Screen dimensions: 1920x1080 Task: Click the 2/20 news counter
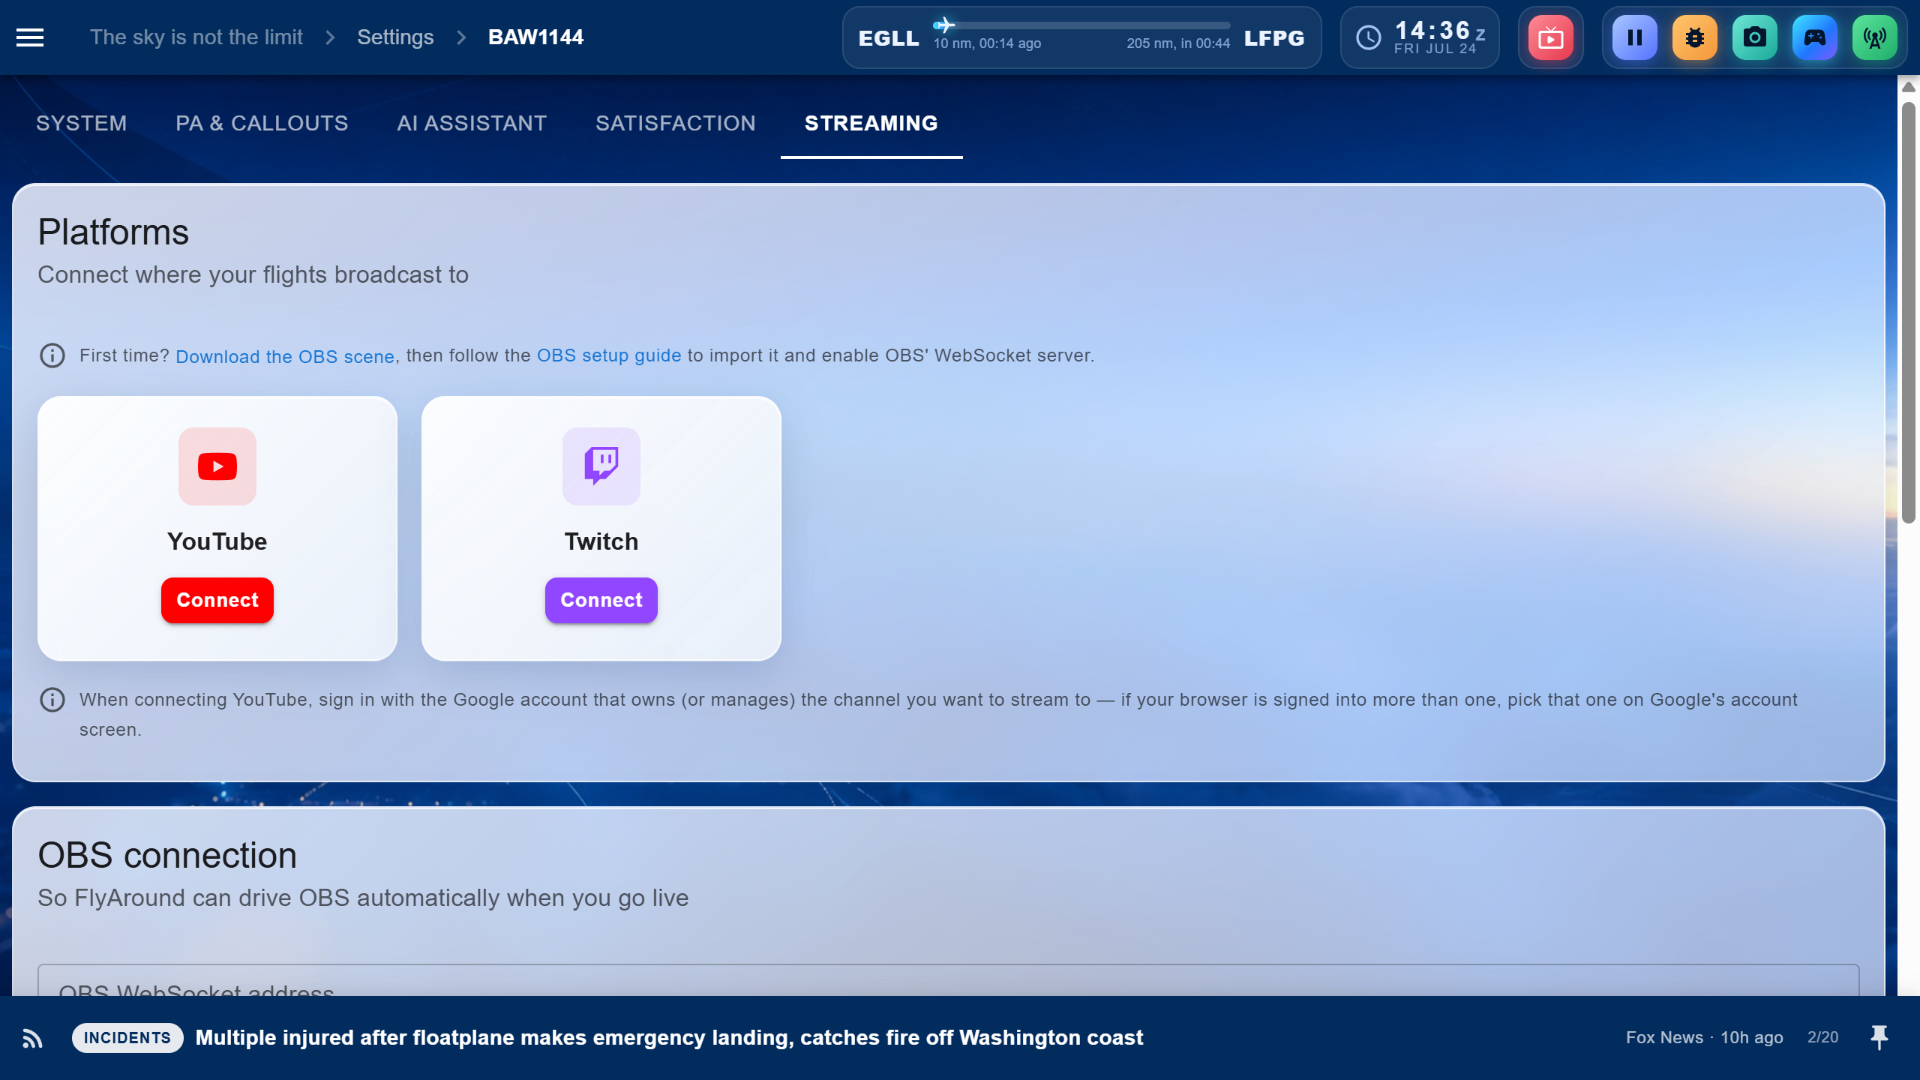tap(1823, 1038)
